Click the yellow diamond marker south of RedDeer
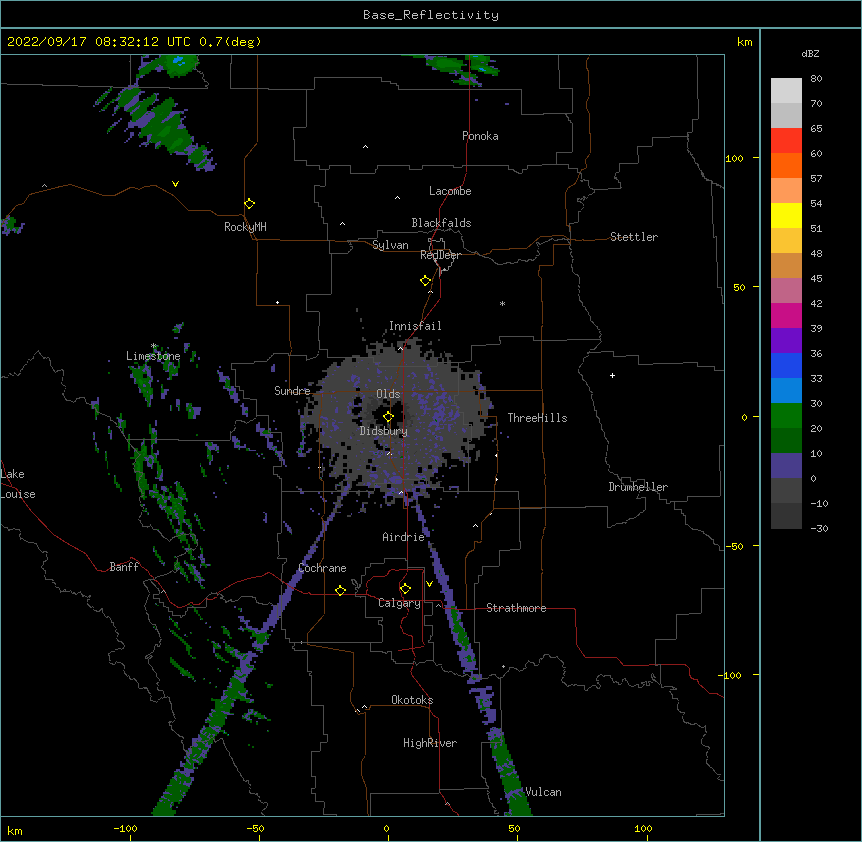 click(x=425, y=281)
